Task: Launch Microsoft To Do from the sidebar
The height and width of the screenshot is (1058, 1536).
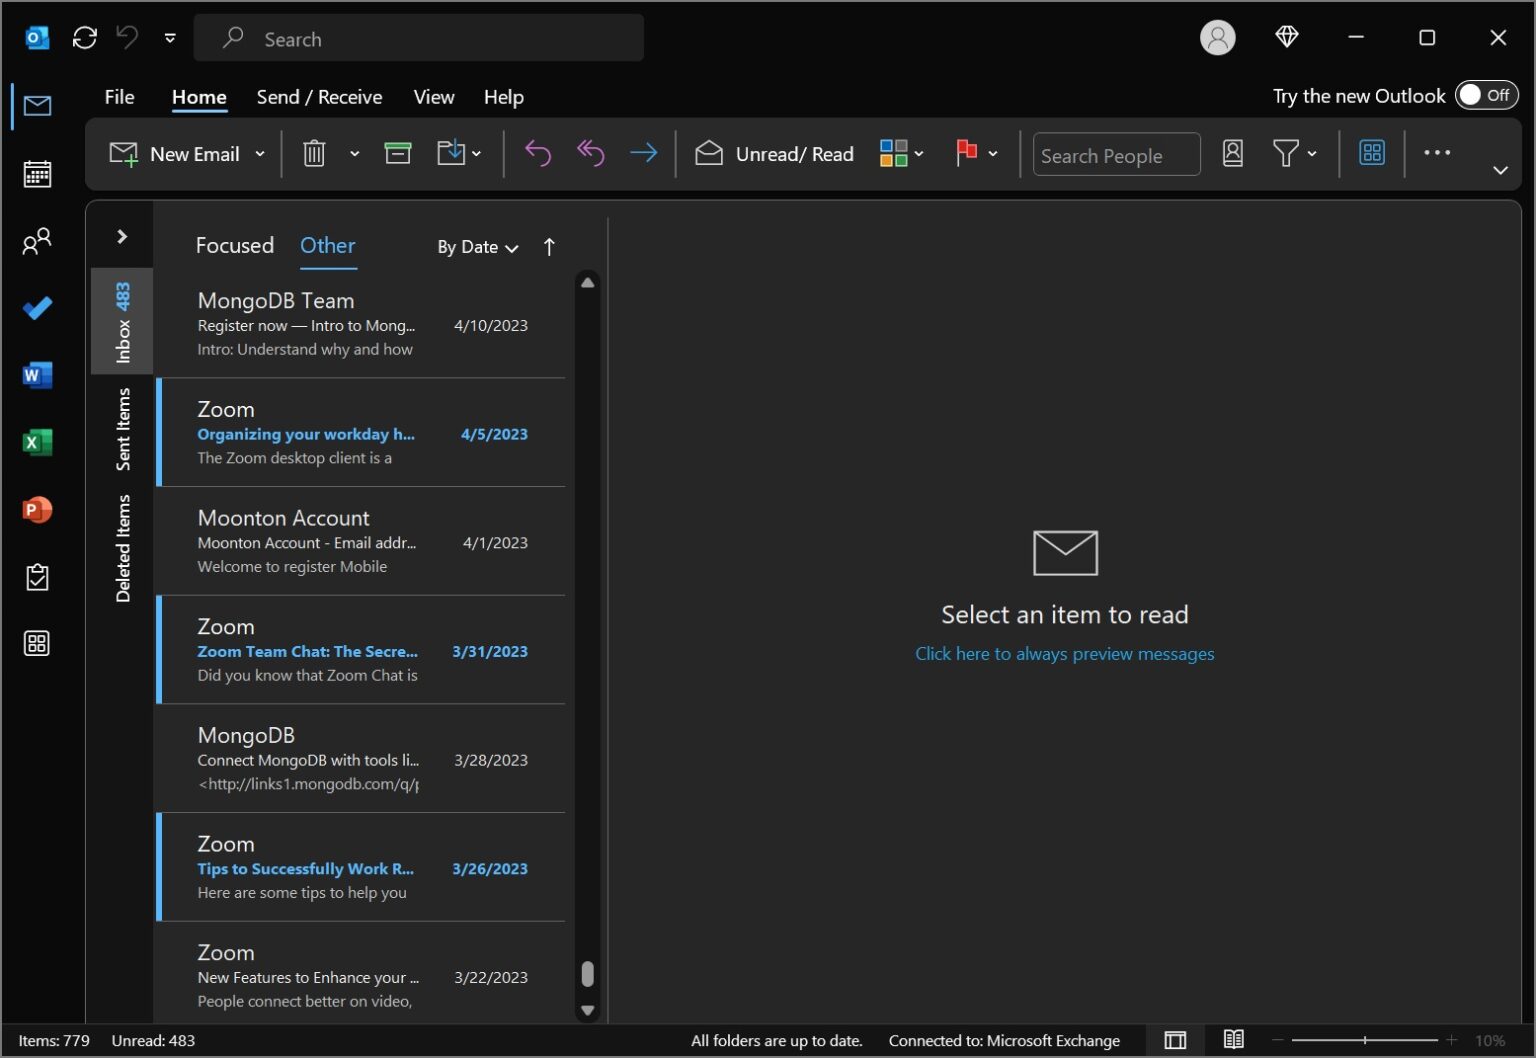Action: (37, 308)
